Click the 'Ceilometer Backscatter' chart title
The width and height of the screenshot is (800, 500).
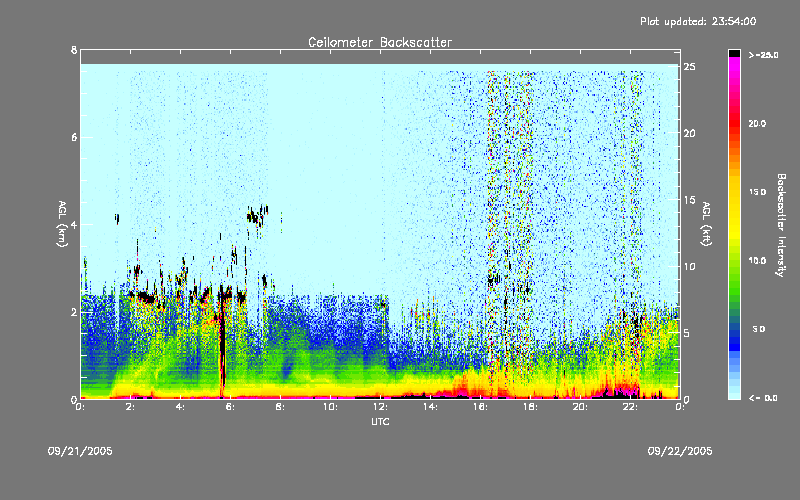[x=380, y=42]
